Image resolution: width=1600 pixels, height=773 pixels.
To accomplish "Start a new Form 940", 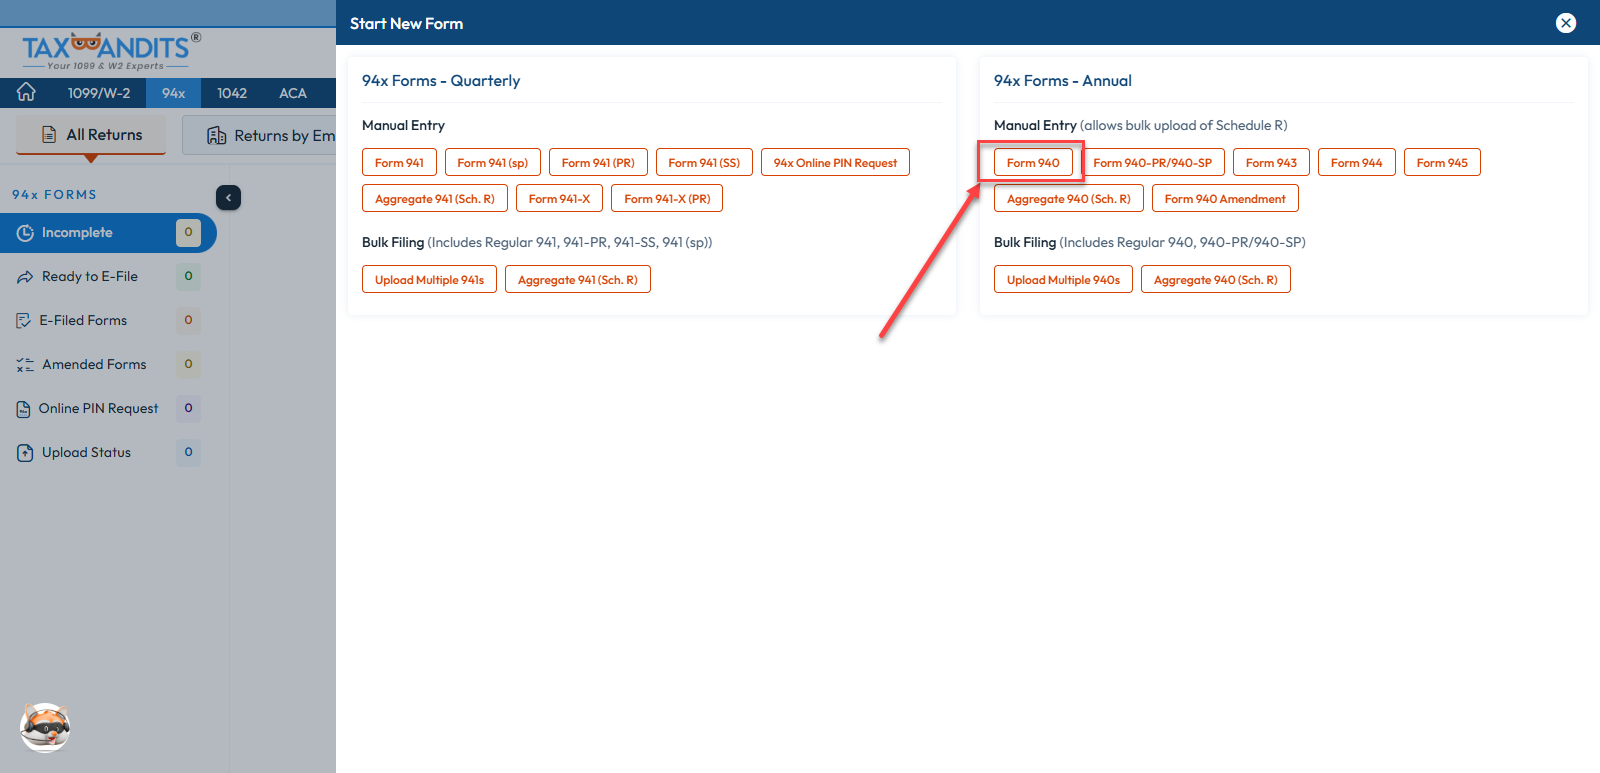I will pyautogui.click(x=1033, y=163).
